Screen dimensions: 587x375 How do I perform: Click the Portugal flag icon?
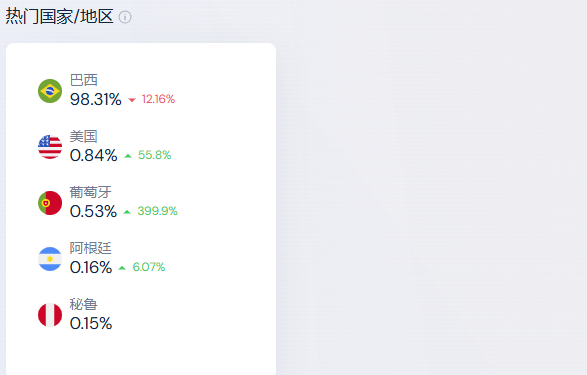coord(50,203)
